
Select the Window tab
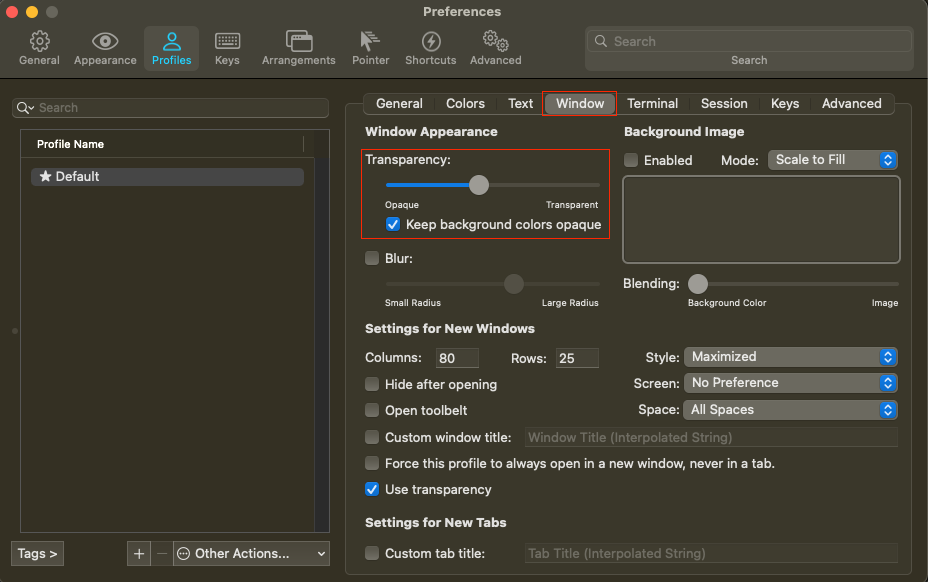click(x=580, y=104)
